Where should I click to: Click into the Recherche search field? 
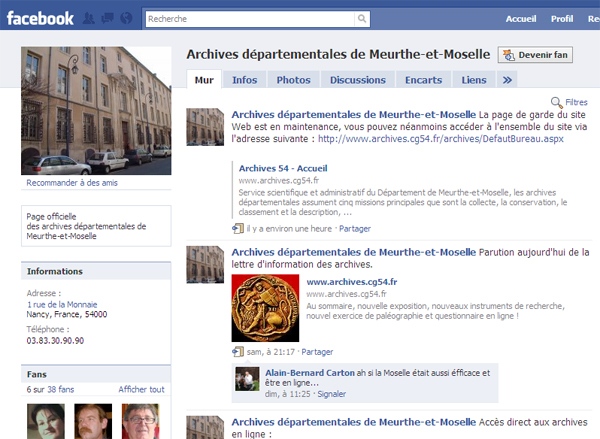click(250, 19)
